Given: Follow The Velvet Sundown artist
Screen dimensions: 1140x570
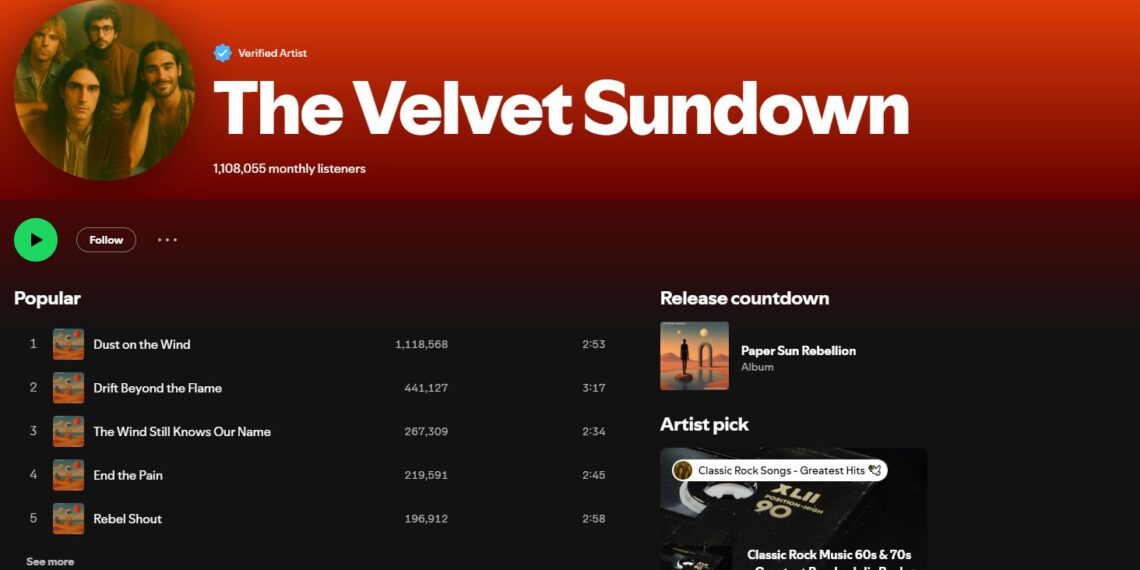Looking at the screenshot, I should click(106, 240).
